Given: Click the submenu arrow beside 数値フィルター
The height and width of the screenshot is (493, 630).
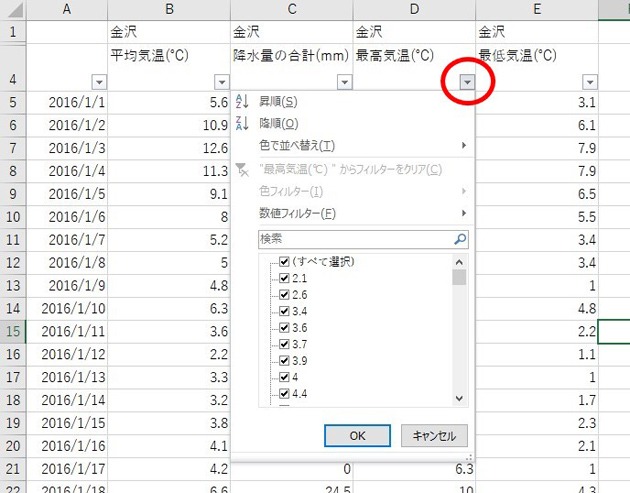Looking at the screenshot, I should tap(464, 213).
